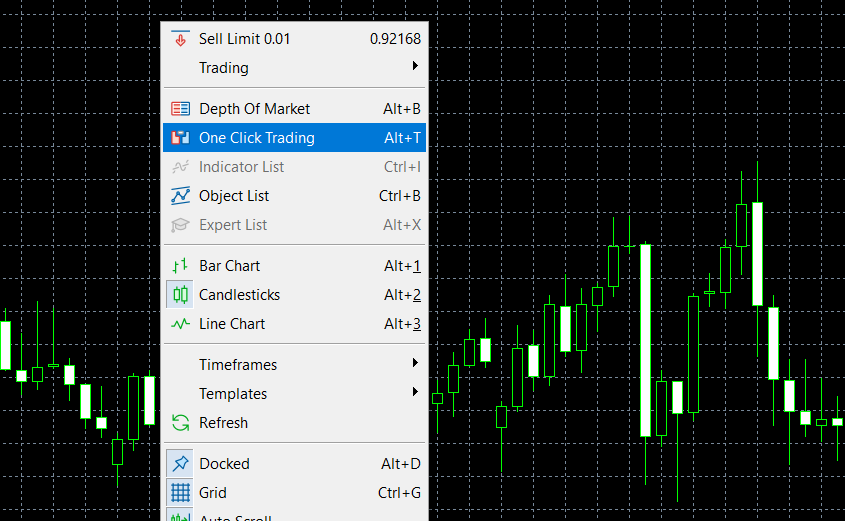Image resolution: width=845 pixels, height=521 pixels.
Task: Click the Candlesticks chart icon
Action: tap(180, 295)
